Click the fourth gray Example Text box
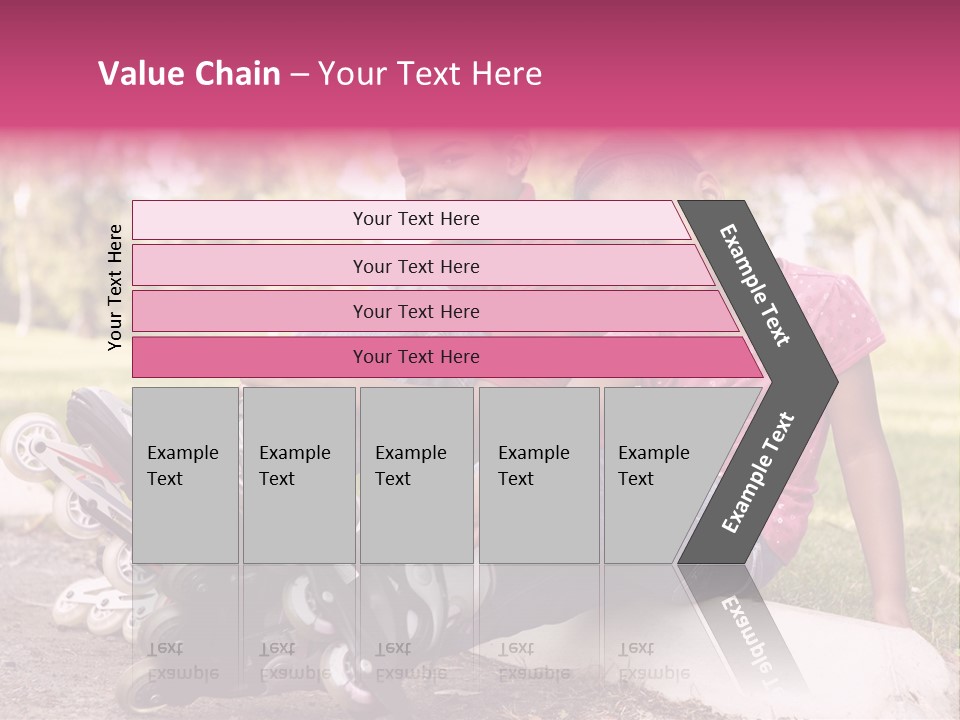This screenshot has width=960, height=720. click(x=538, y=475)
